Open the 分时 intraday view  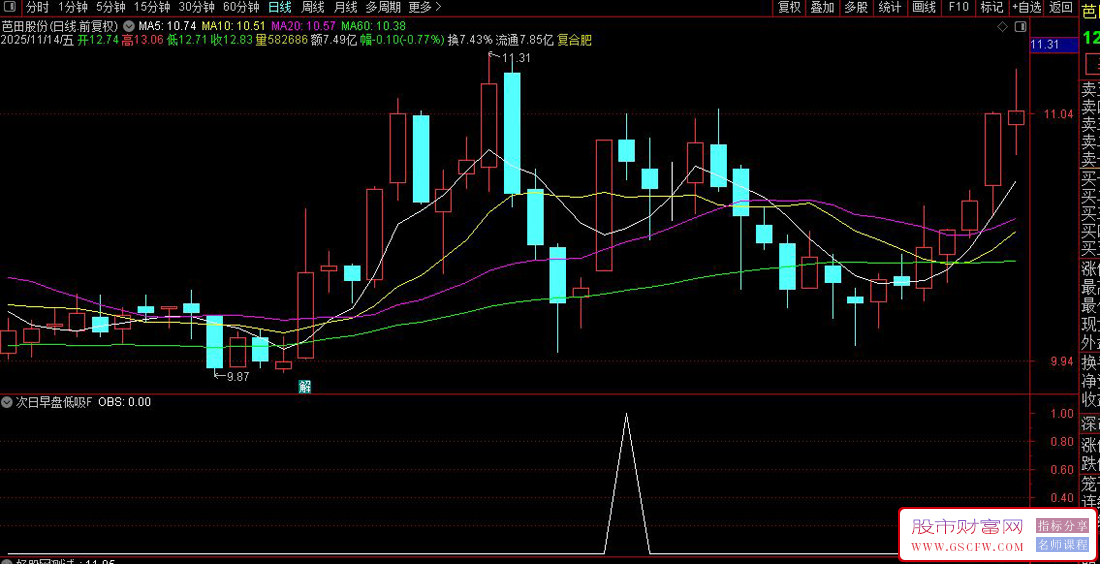pyautogui.click(x=37, y=7)
